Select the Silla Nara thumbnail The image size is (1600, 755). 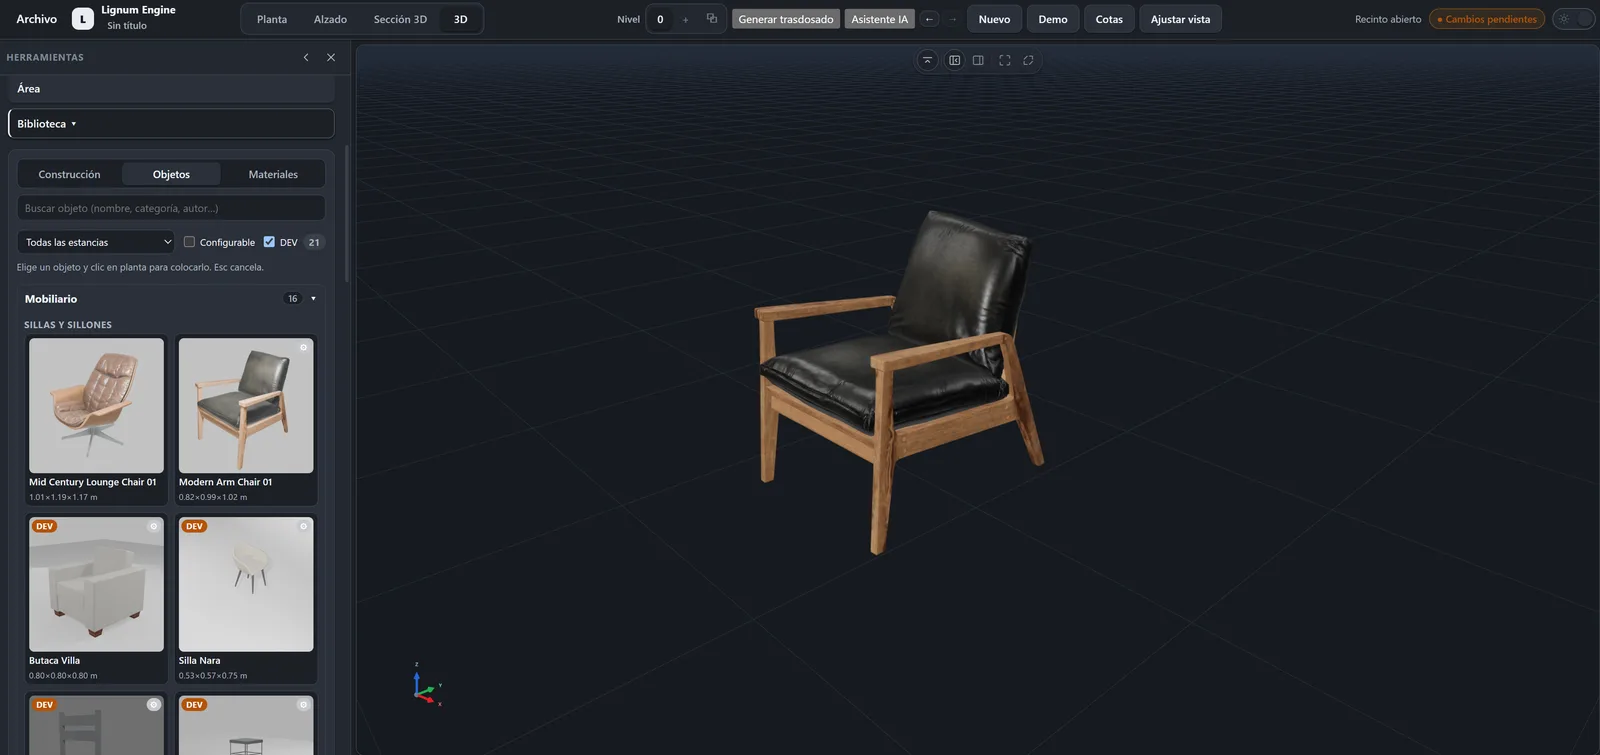[x=246, y=584]
